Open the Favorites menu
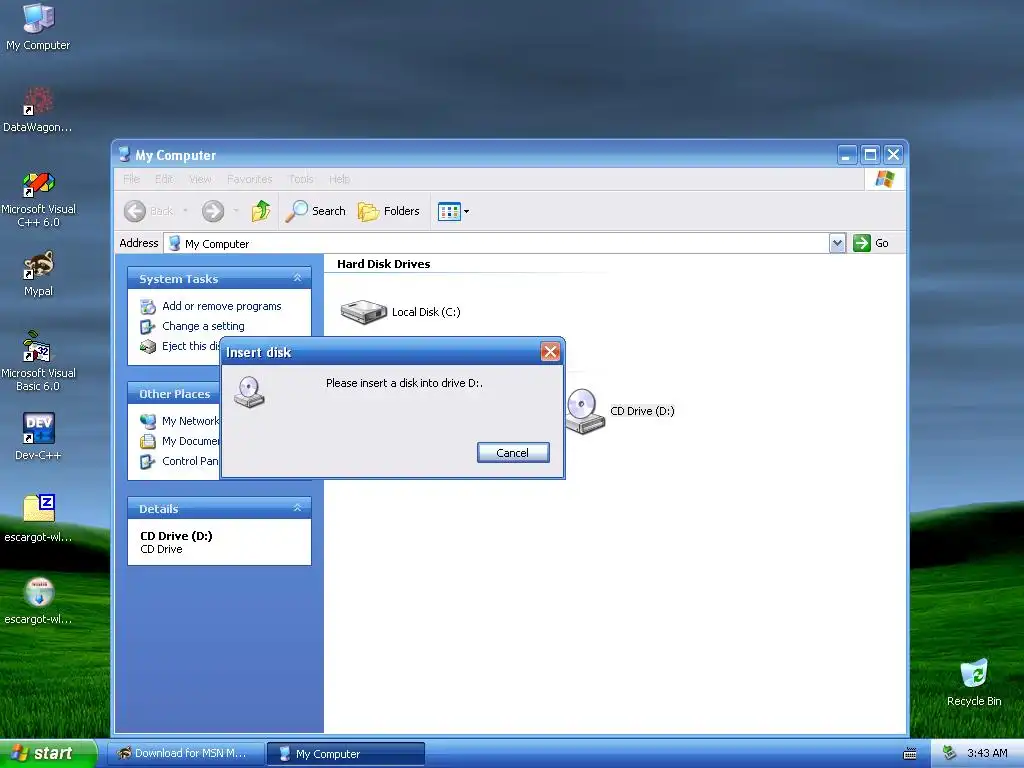Image resolution: width=1024 pixels, height=768 pixels. pos(249,179)
